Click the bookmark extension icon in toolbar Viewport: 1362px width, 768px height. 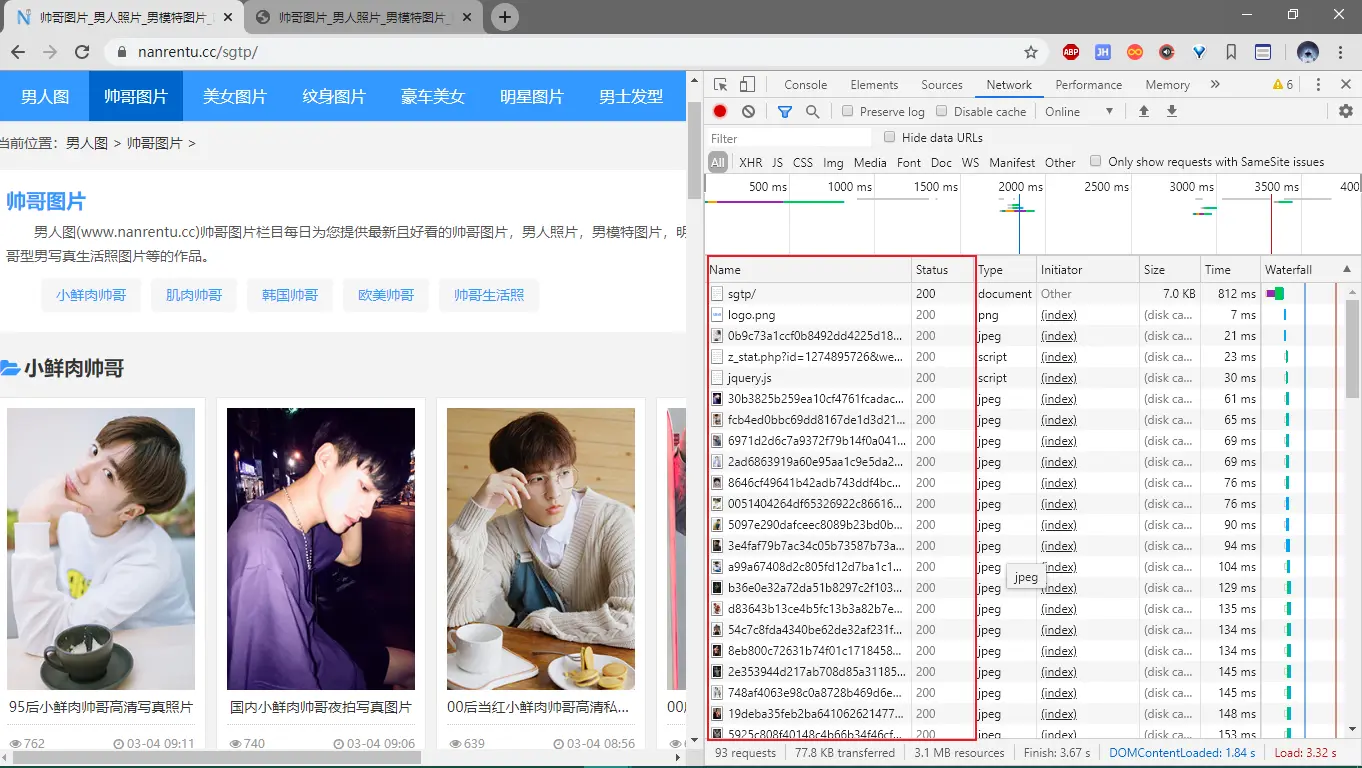(1231, 52)
